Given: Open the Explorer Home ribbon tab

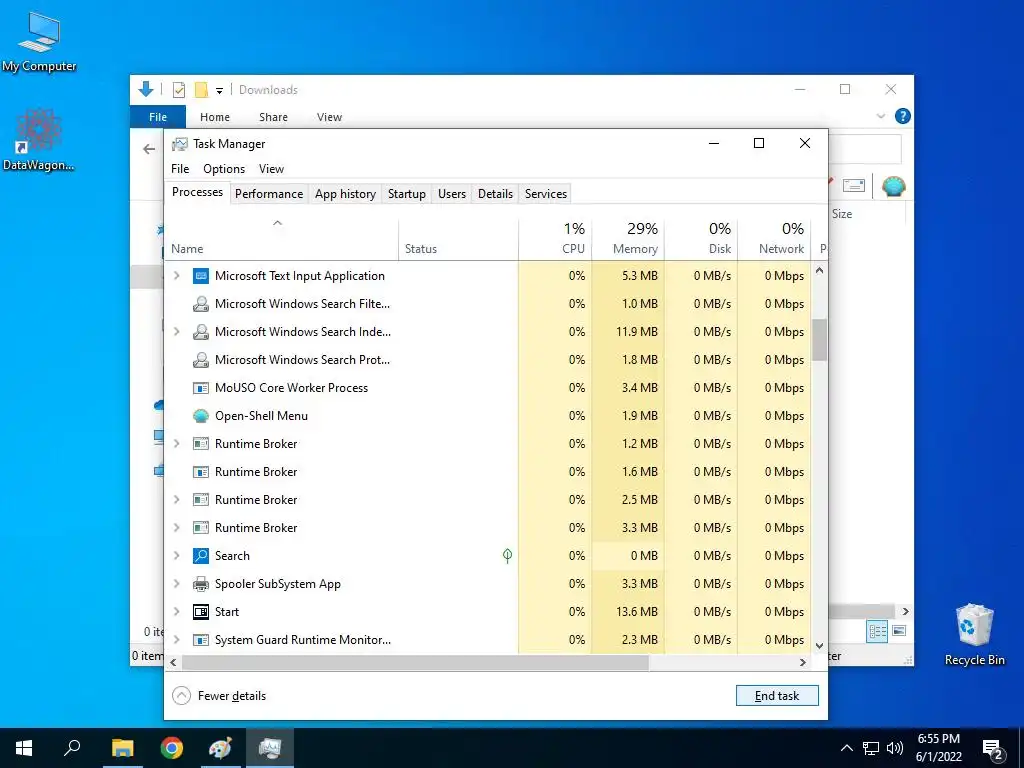Looking at the screenshot, I should (215, 117).
